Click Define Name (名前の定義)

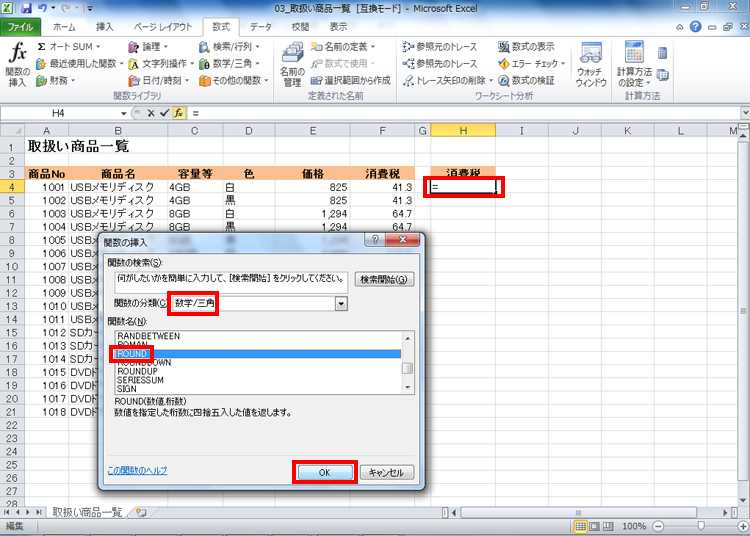(343, 47)
